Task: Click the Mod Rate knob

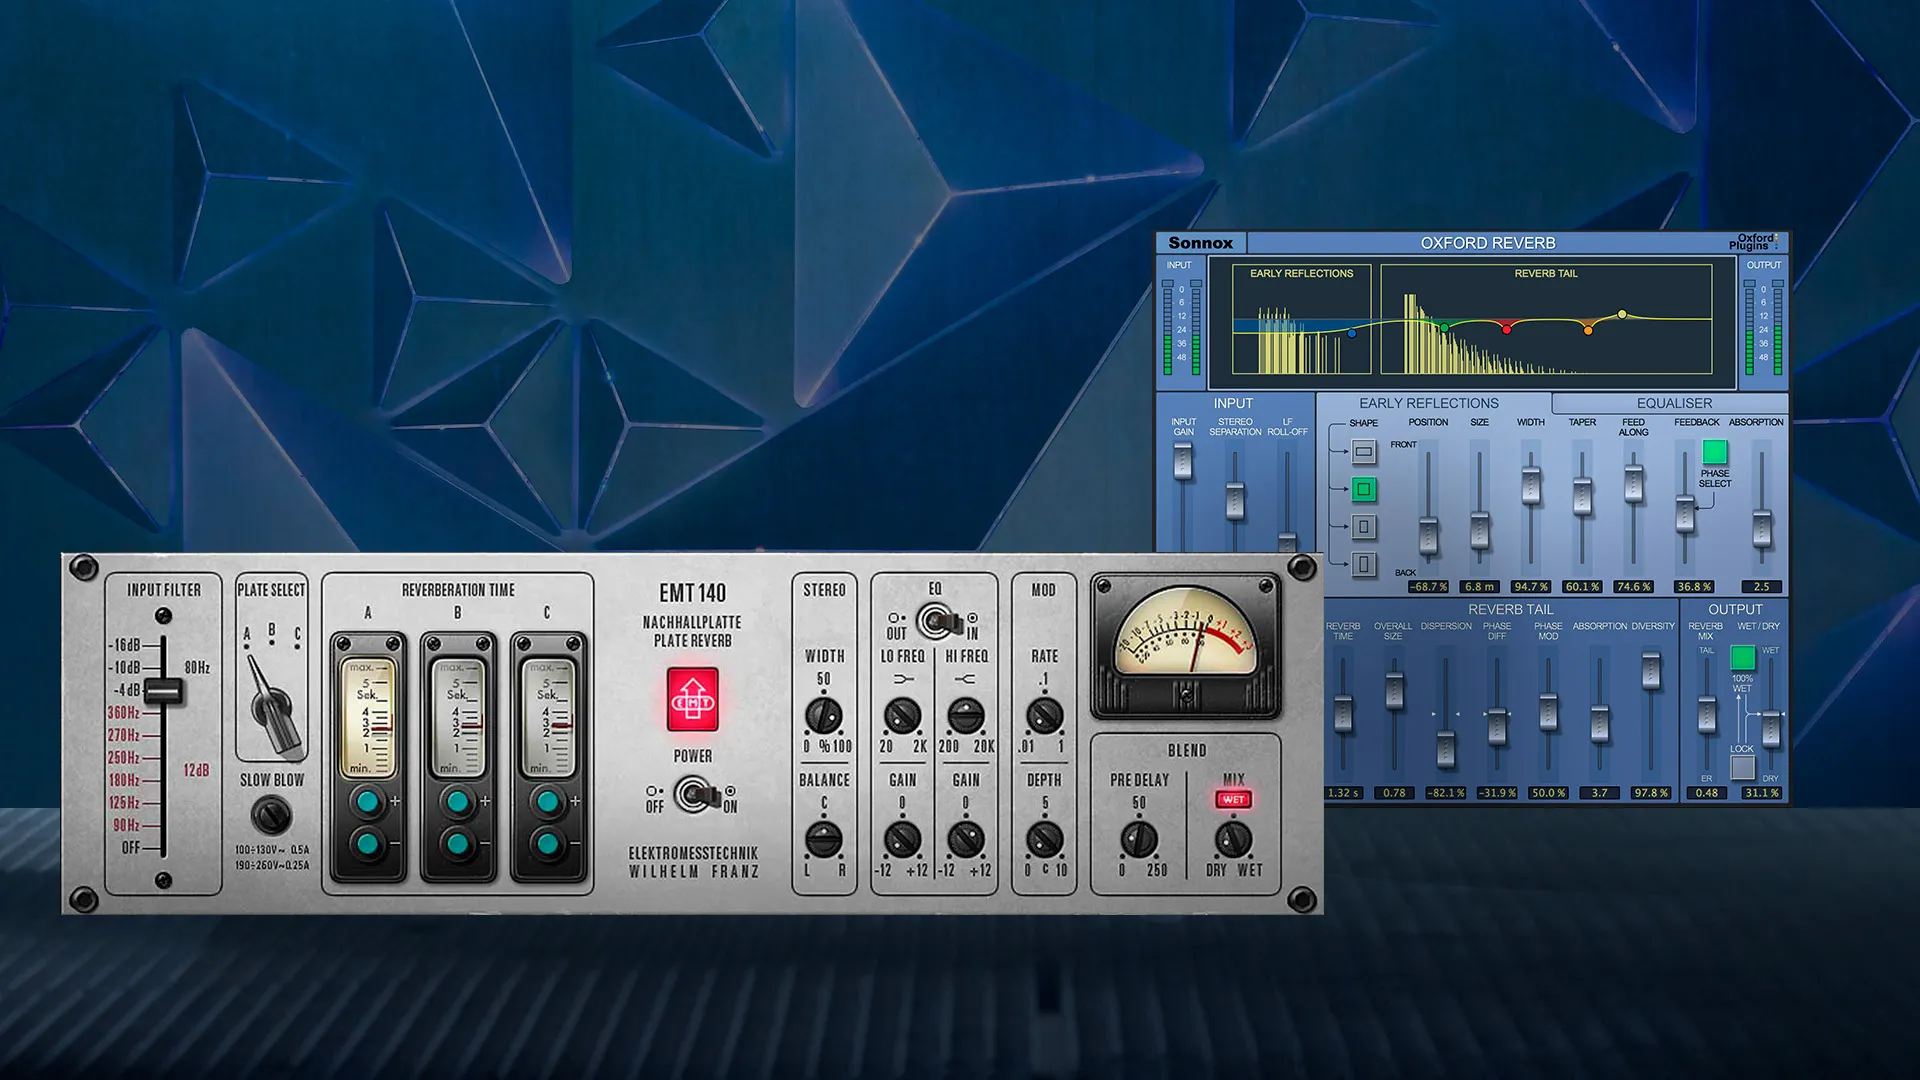Action: coord(1045,716)
